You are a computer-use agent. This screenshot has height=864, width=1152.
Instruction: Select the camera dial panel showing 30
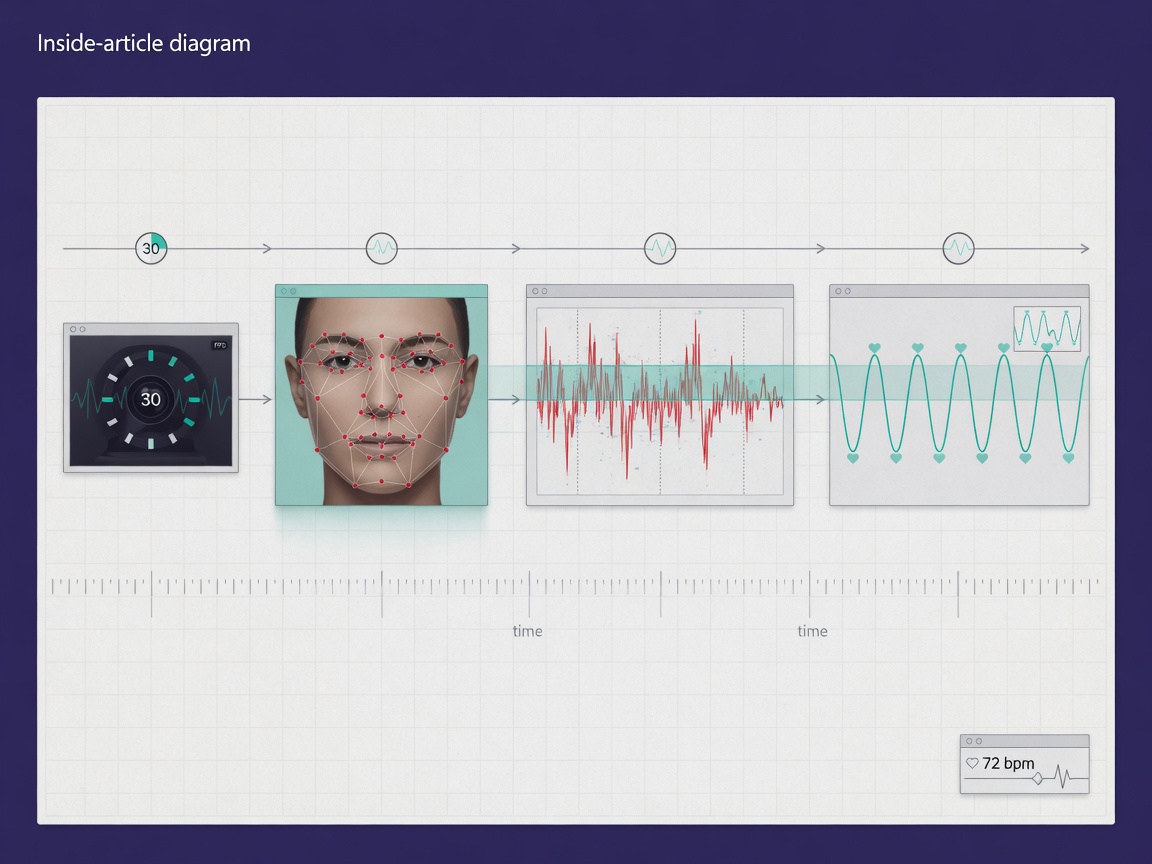click(x=151, y=397)
